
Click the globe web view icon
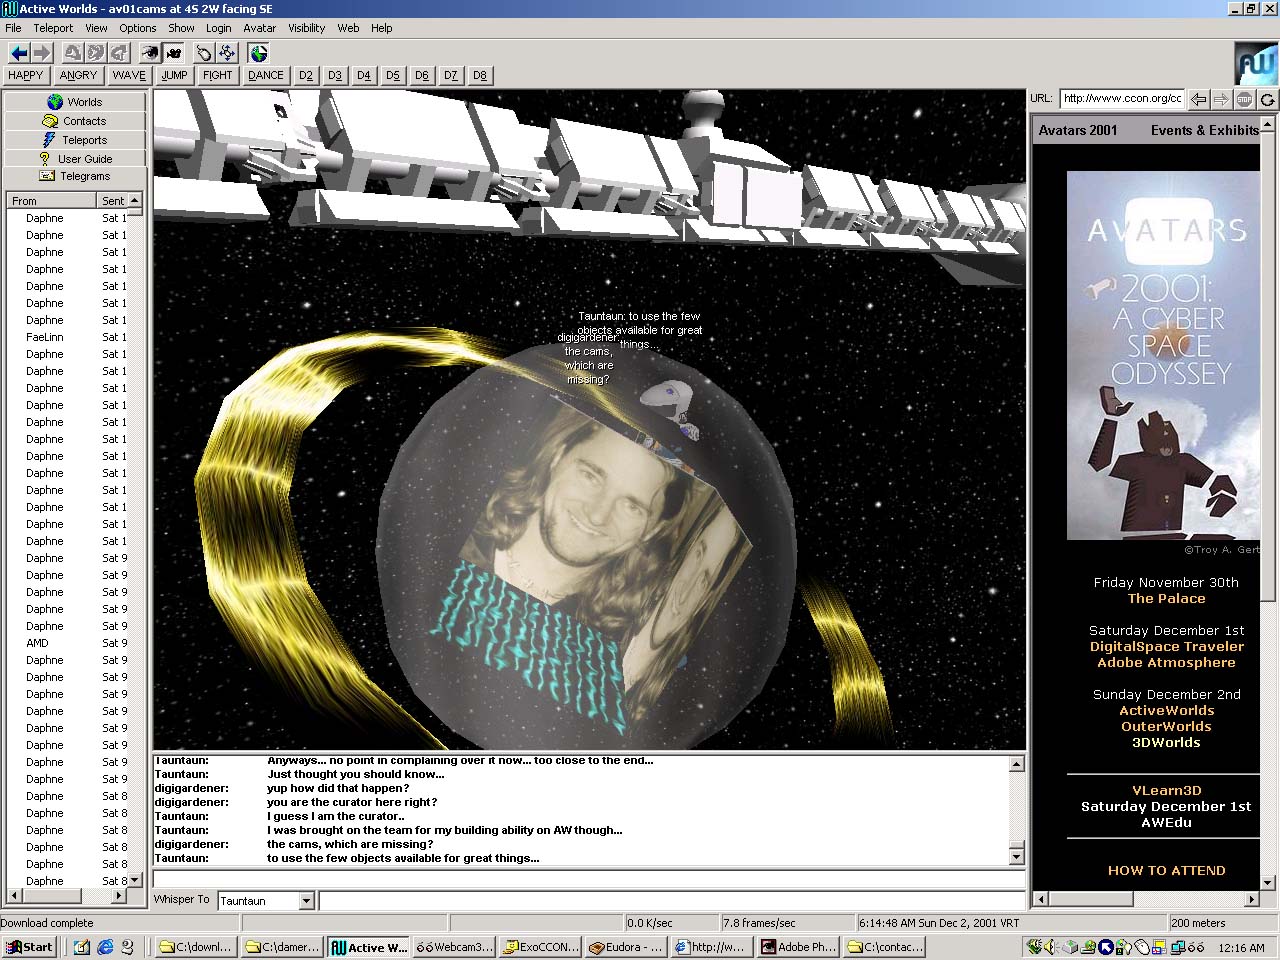coord(259,53)
